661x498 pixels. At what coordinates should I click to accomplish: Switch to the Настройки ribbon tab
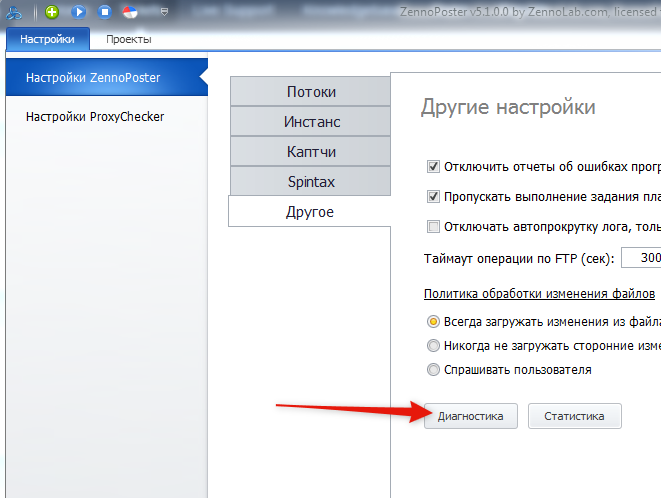coord(47,39)
